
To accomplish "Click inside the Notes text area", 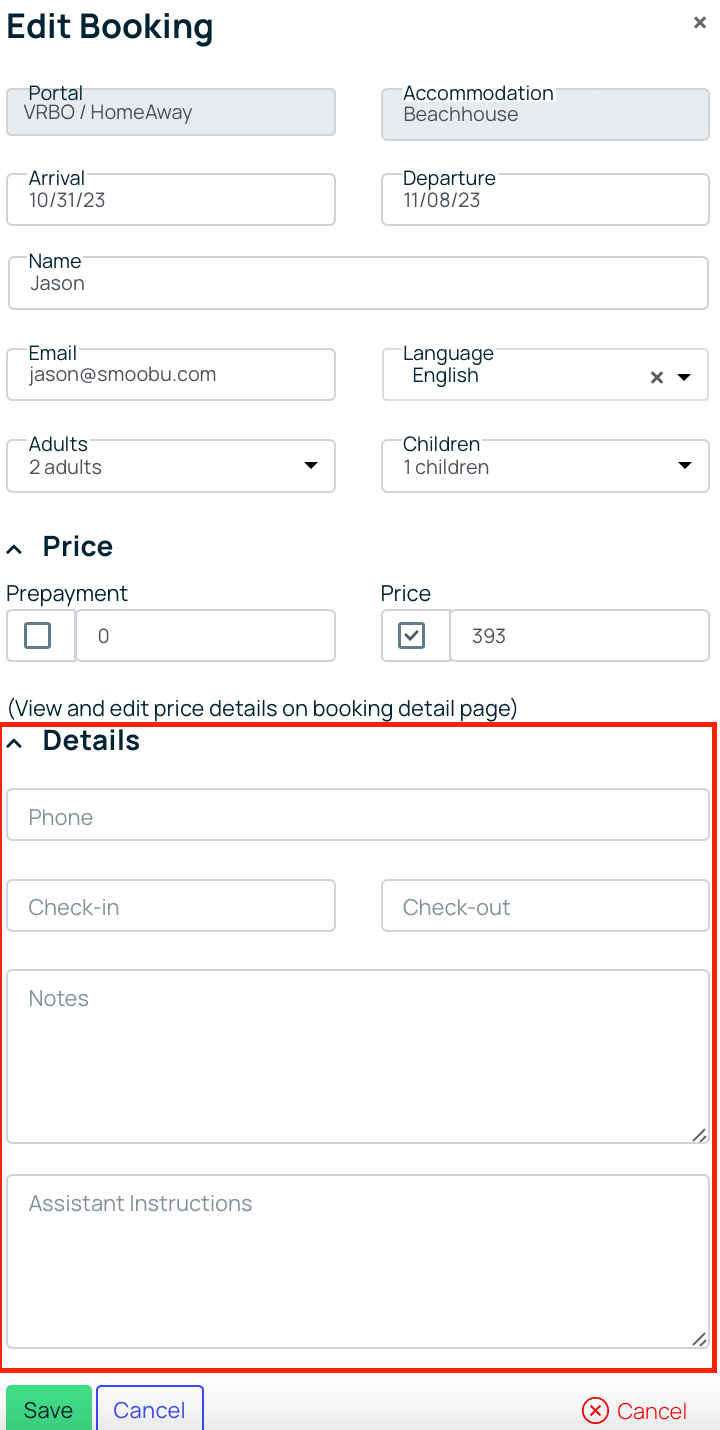I will click(358, 1056).
